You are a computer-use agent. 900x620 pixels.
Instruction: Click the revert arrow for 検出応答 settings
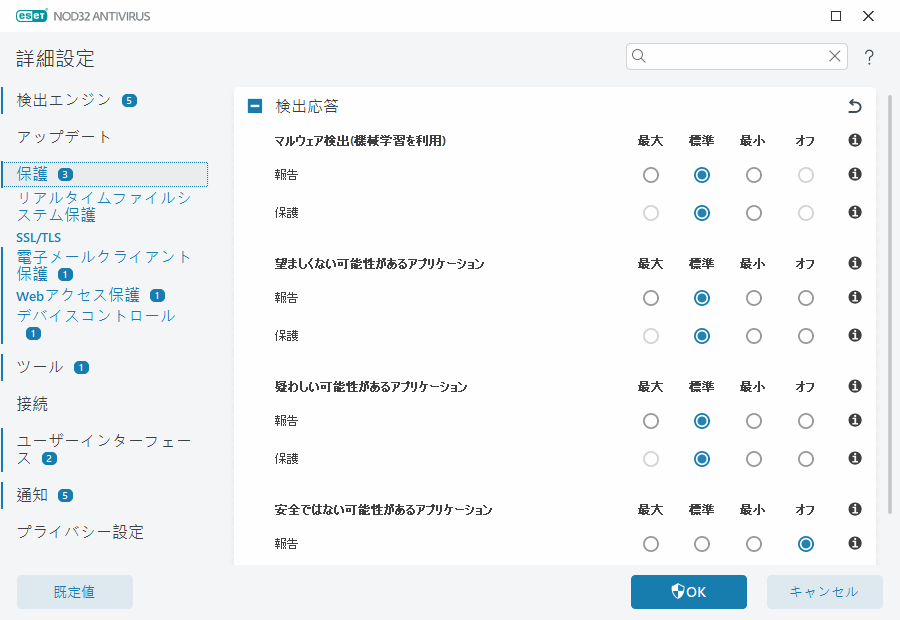855,103
